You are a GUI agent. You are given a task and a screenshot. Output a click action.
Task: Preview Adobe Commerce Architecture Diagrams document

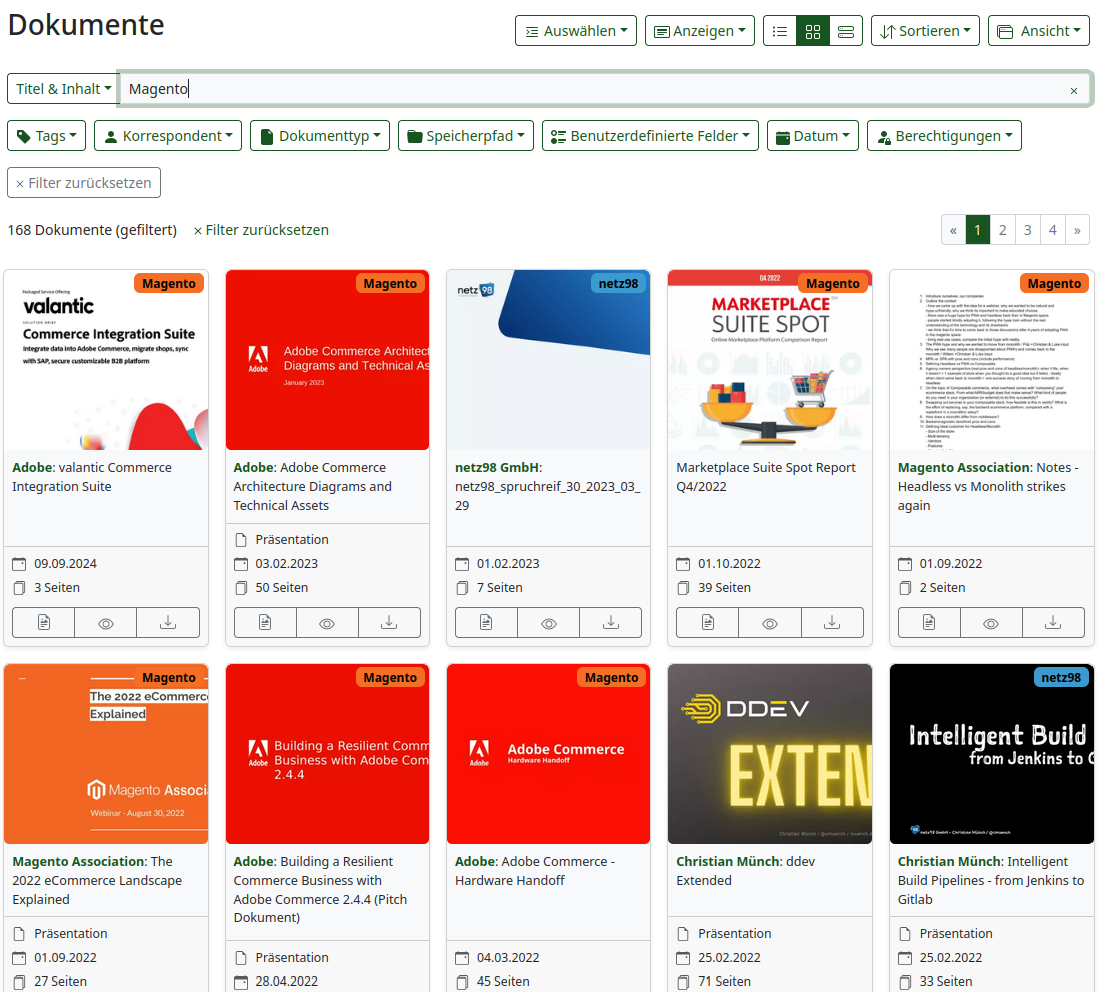(327, 623)
